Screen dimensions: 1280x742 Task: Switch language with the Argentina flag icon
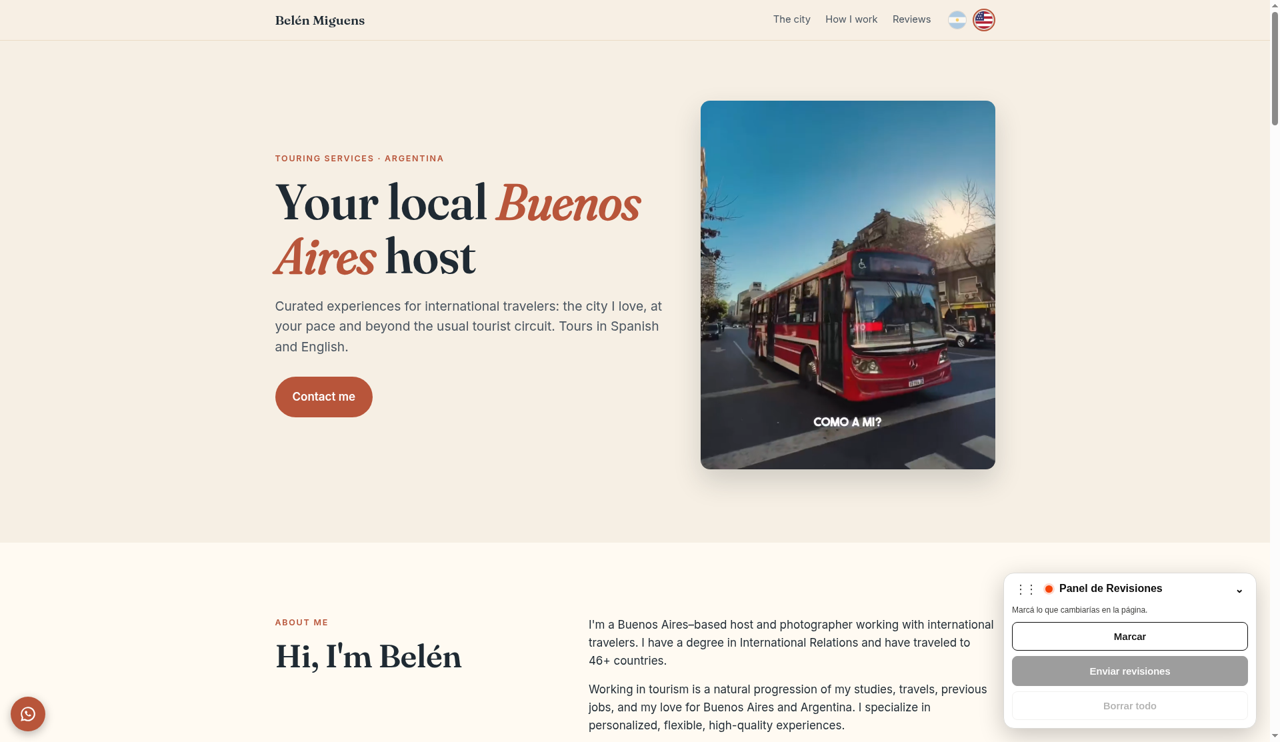(x=957, y=20)
